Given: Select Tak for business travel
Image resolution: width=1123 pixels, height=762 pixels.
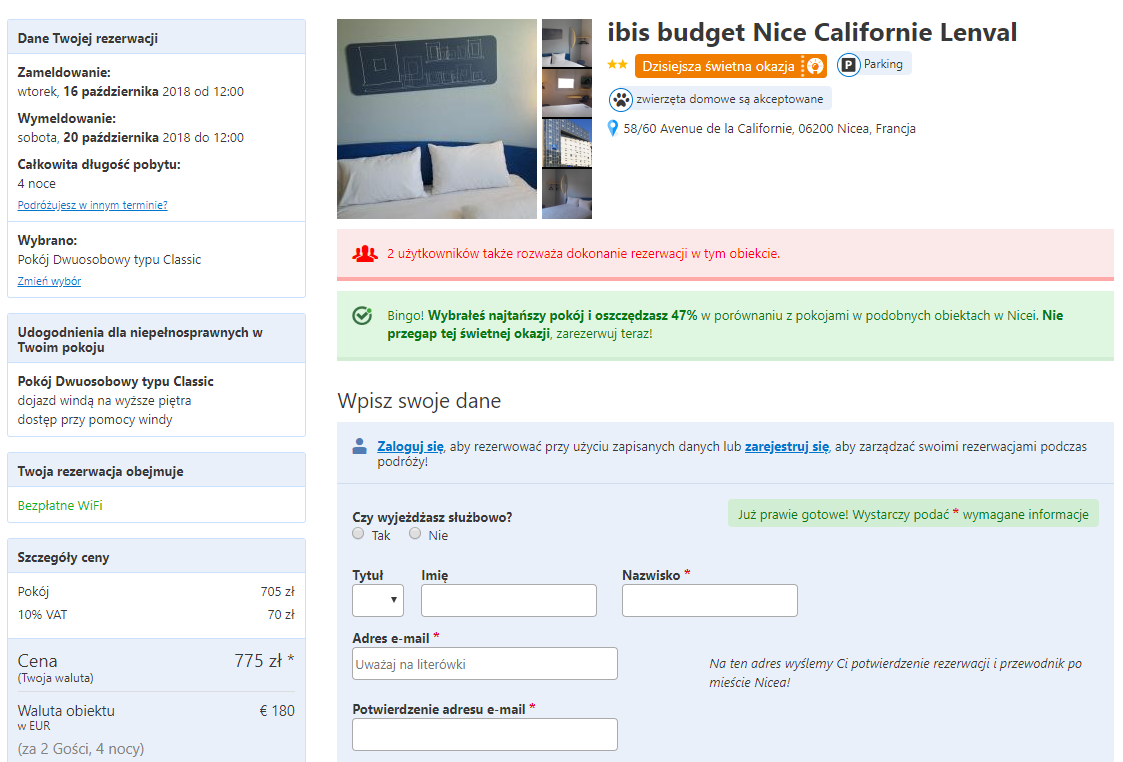Looking at the screenshot, I should pos(358,534).
